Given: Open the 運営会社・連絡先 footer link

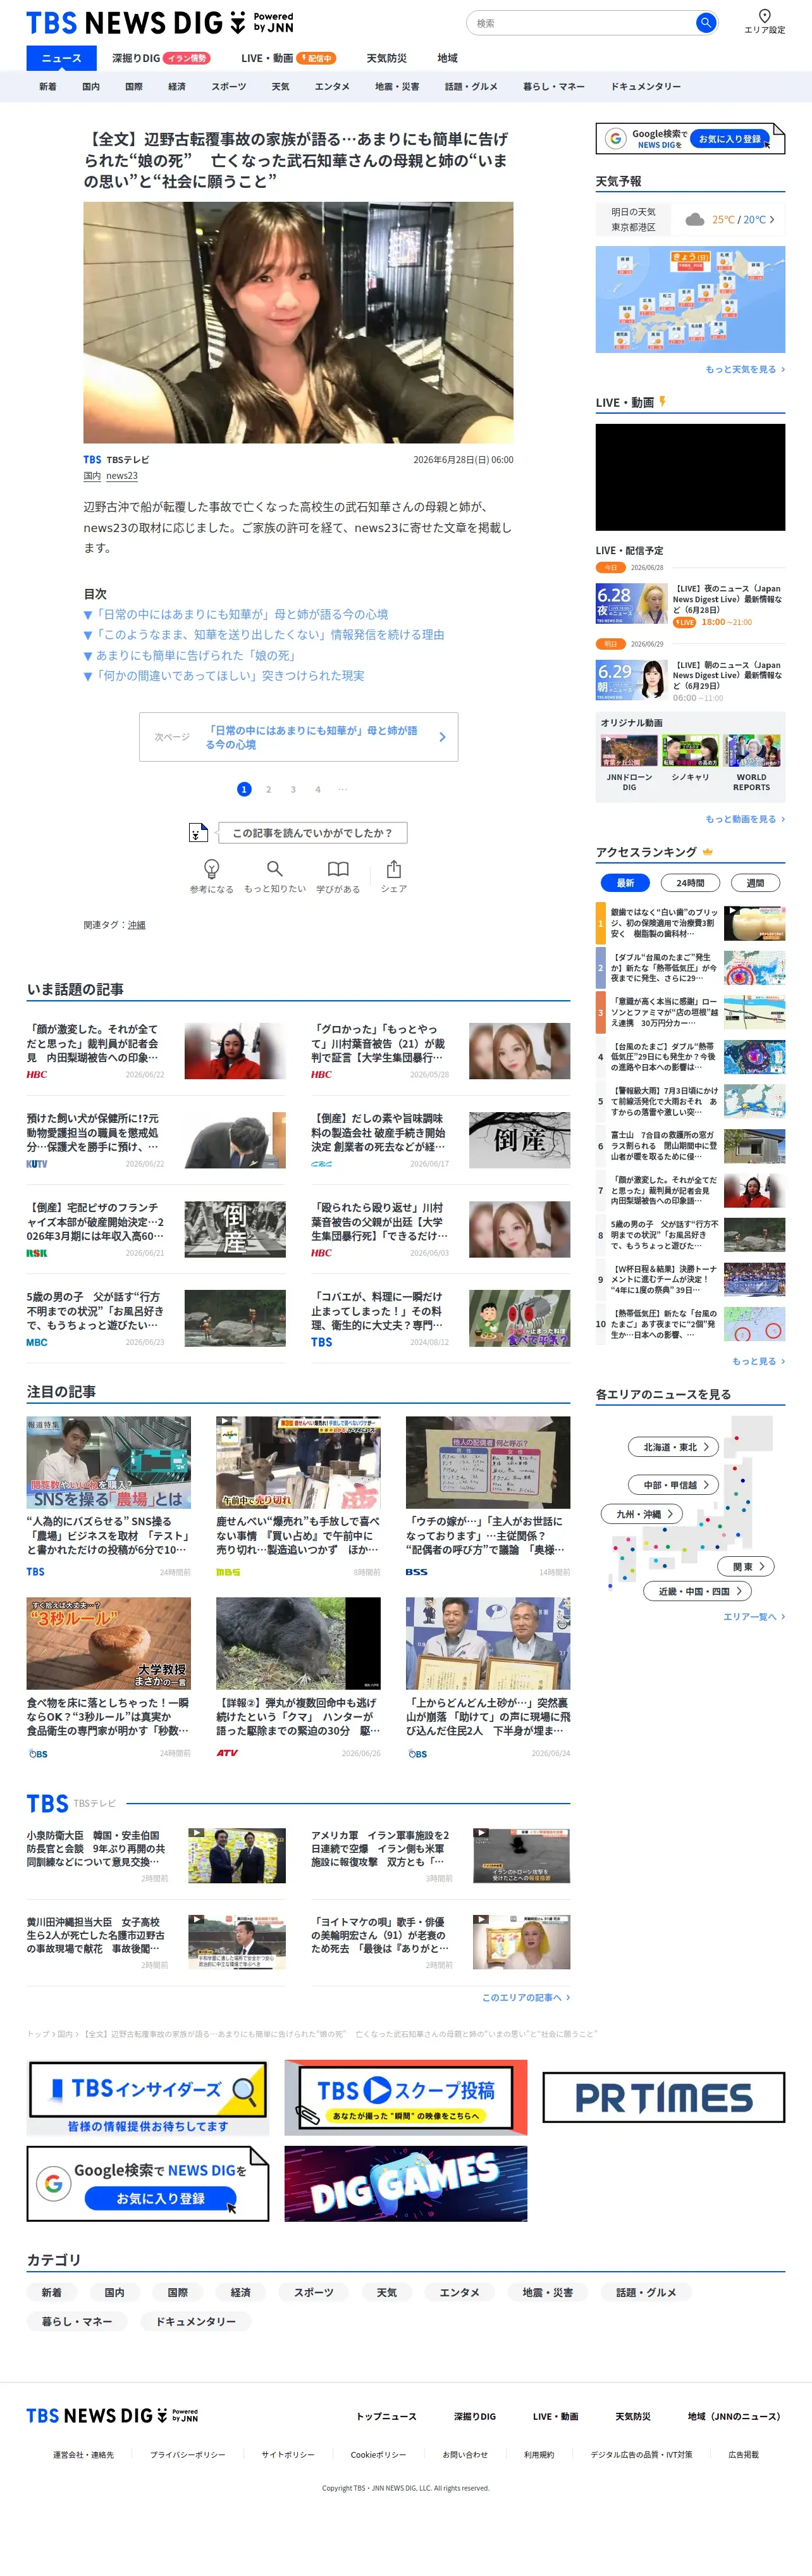Looking at the screenshot, I should pyautogui.click(x=83, y=2454).
